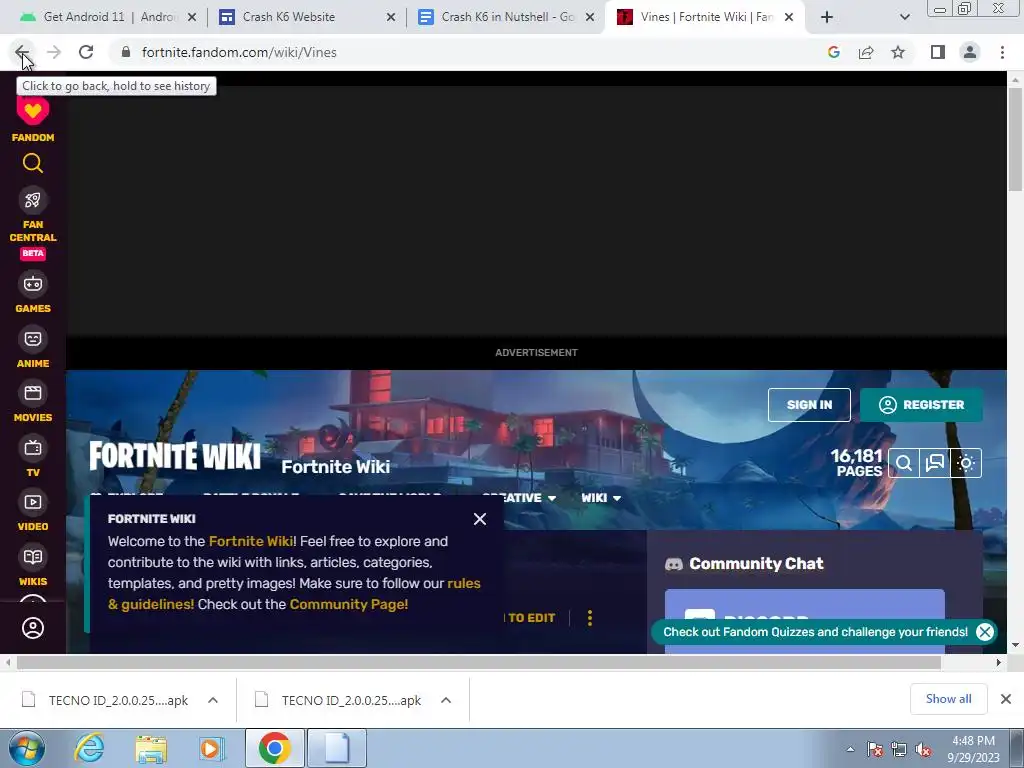
Task: Click the vertical page scrollbar thumb
Action: point(1015,138)
